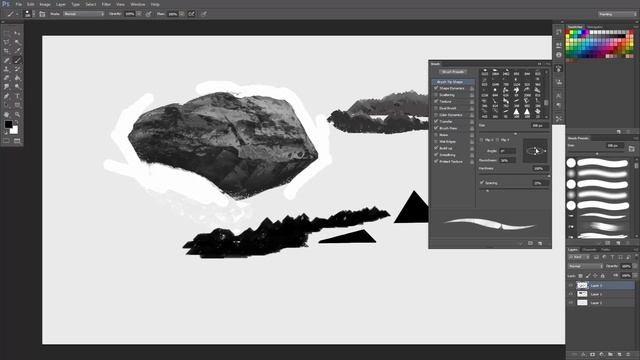Hide the highlighted top layer's eye icon
Image resolution: width=640 pixels, height=360 pixels.
pyautogui.click(x=571, y=285)
